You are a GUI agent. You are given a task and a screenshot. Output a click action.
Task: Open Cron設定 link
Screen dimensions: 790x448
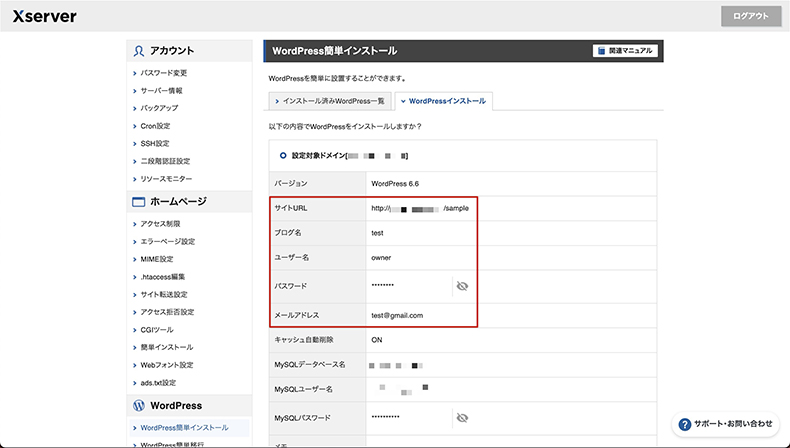click(155, 126)
